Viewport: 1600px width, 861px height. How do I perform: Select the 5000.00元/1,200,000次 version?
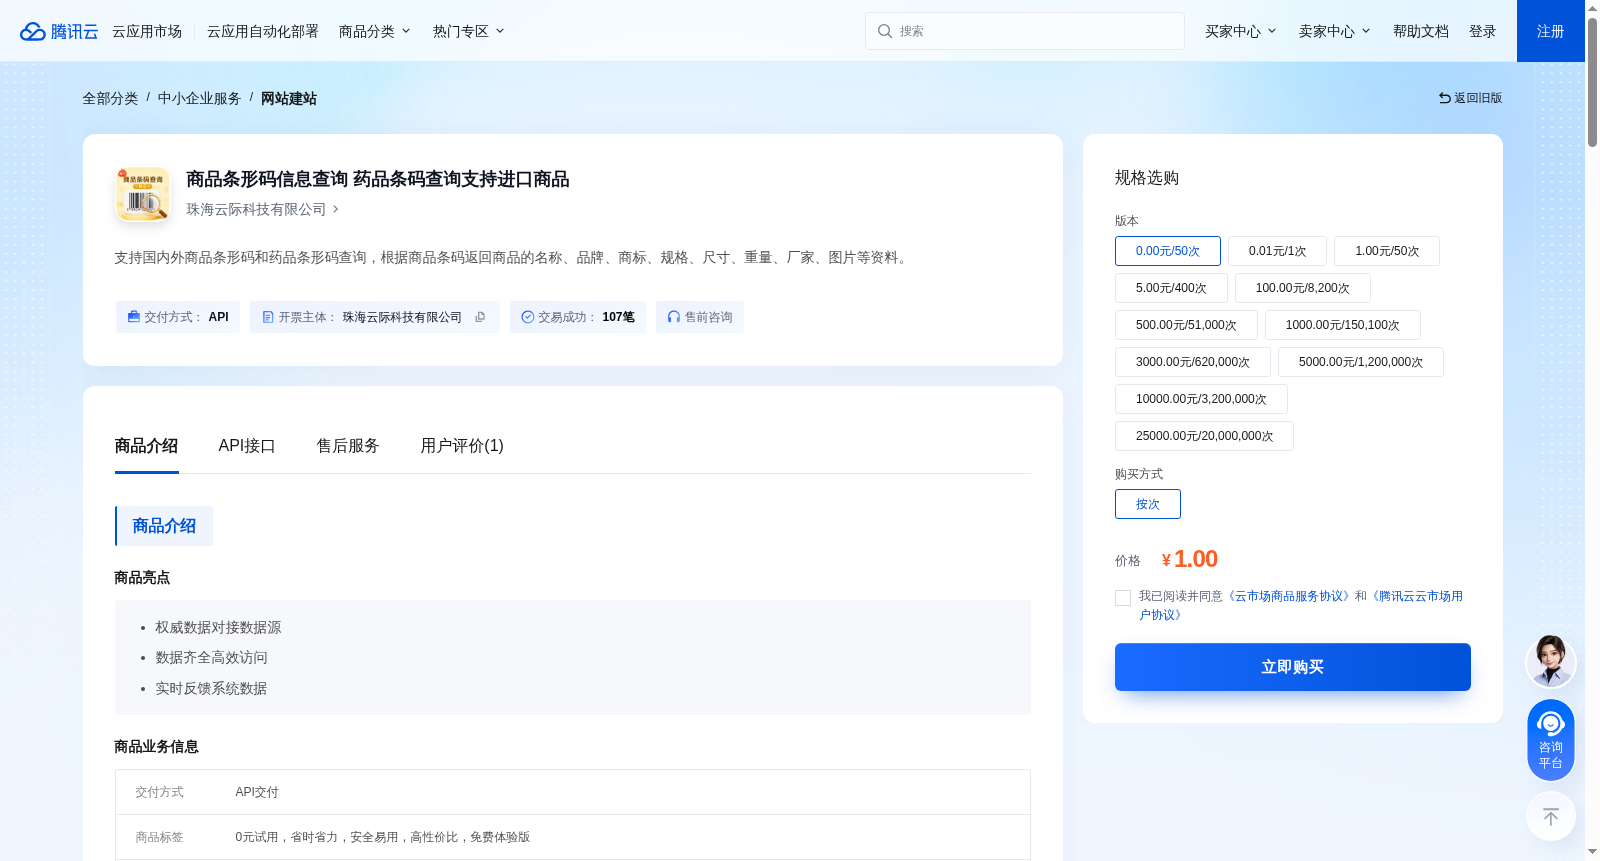pyautogui.click(x=1361, y=362)
